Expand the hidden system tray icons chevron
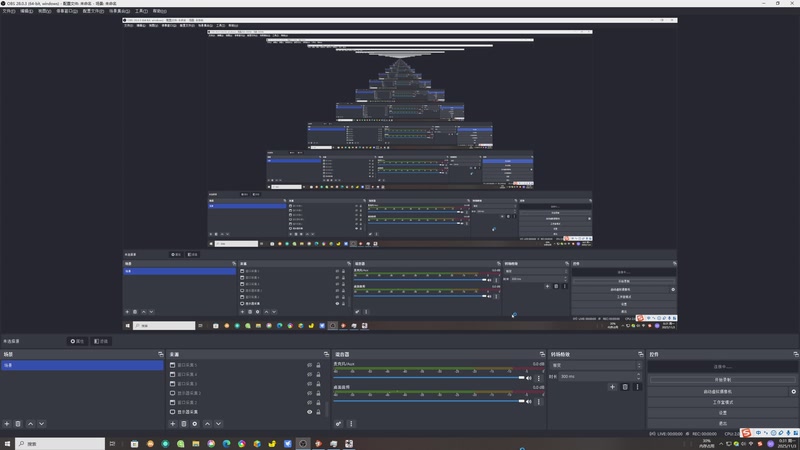 pyautogui.click(x=720, y=444)
